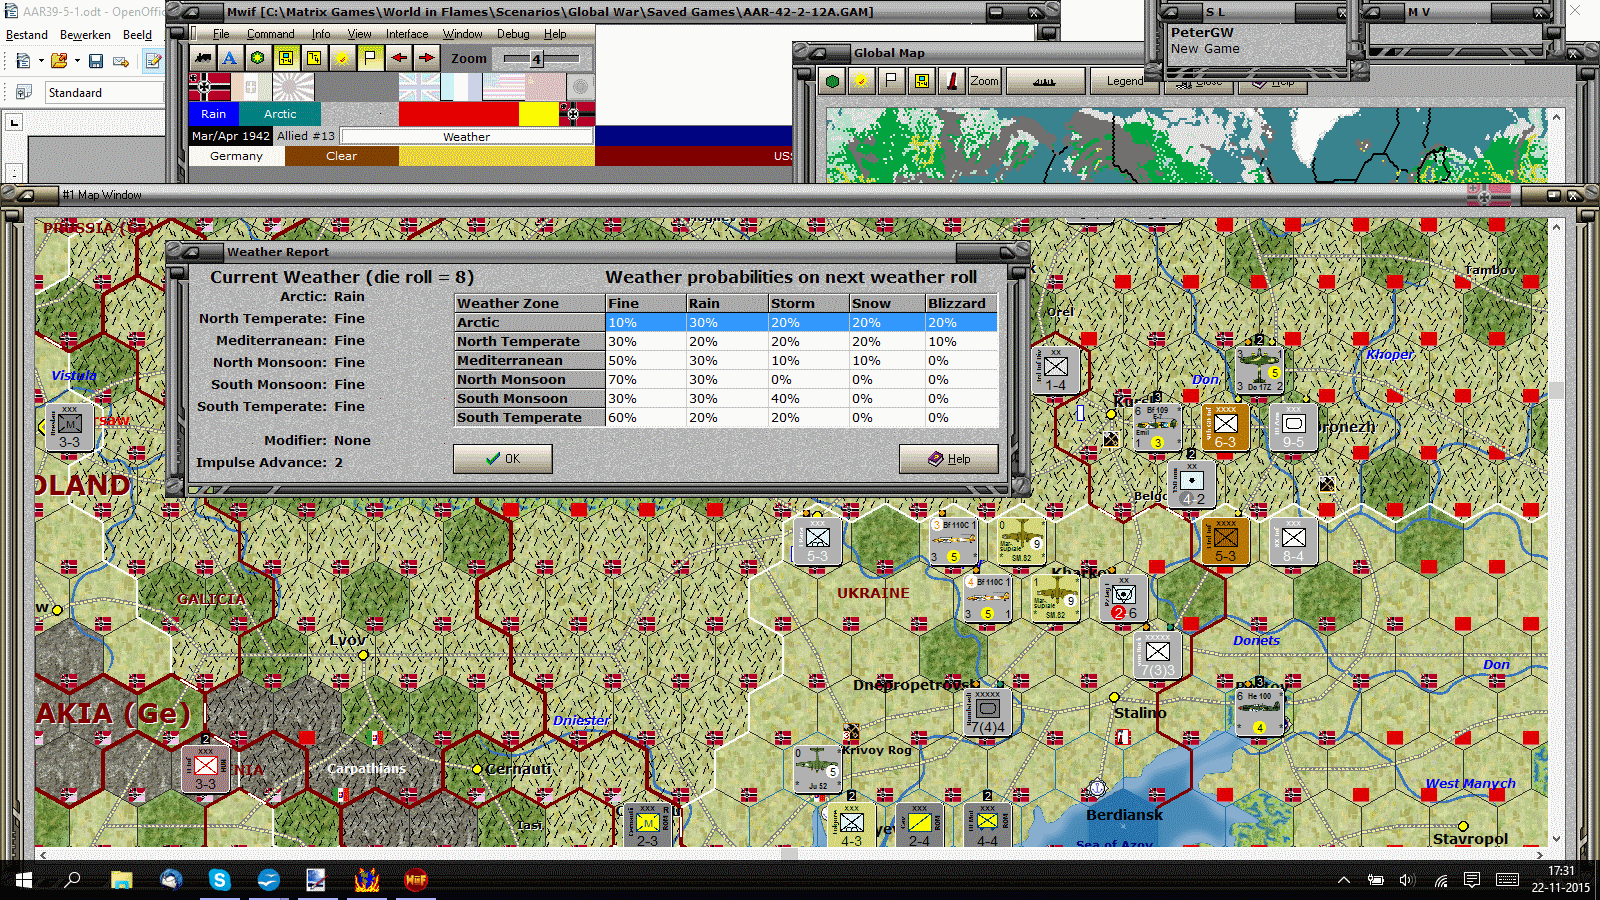The height and width of the screenshot is (900, 1600).
Task: Click the 9-5 armor unit near Voronezh
Action: [1293, 427]
